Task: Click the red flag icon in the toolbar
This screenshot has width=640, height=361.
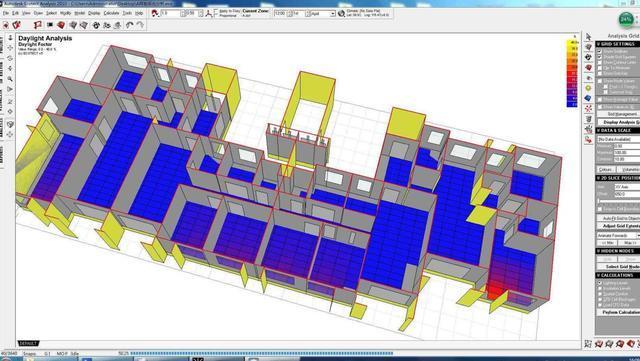Action: 38,25
